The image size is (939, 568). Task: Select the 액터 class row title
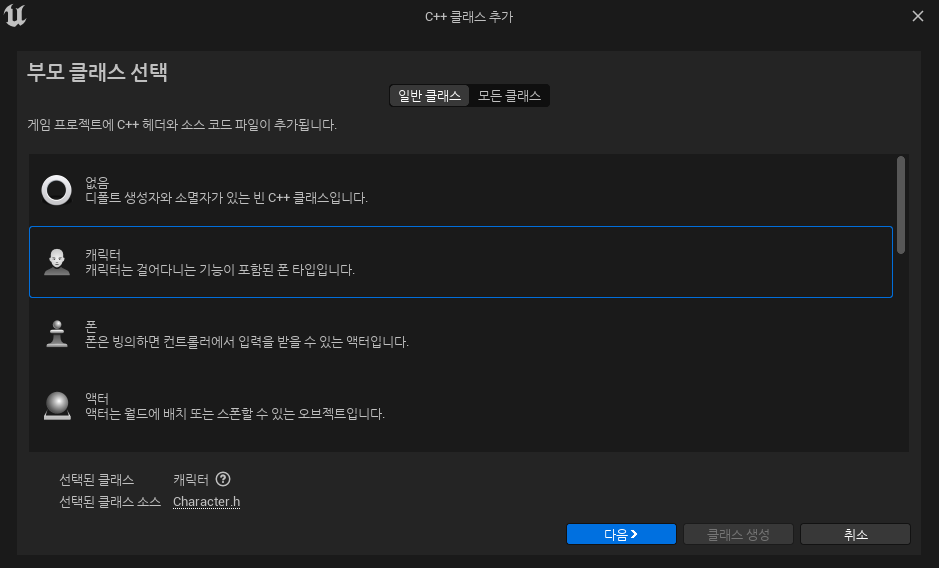coord(97,398)
